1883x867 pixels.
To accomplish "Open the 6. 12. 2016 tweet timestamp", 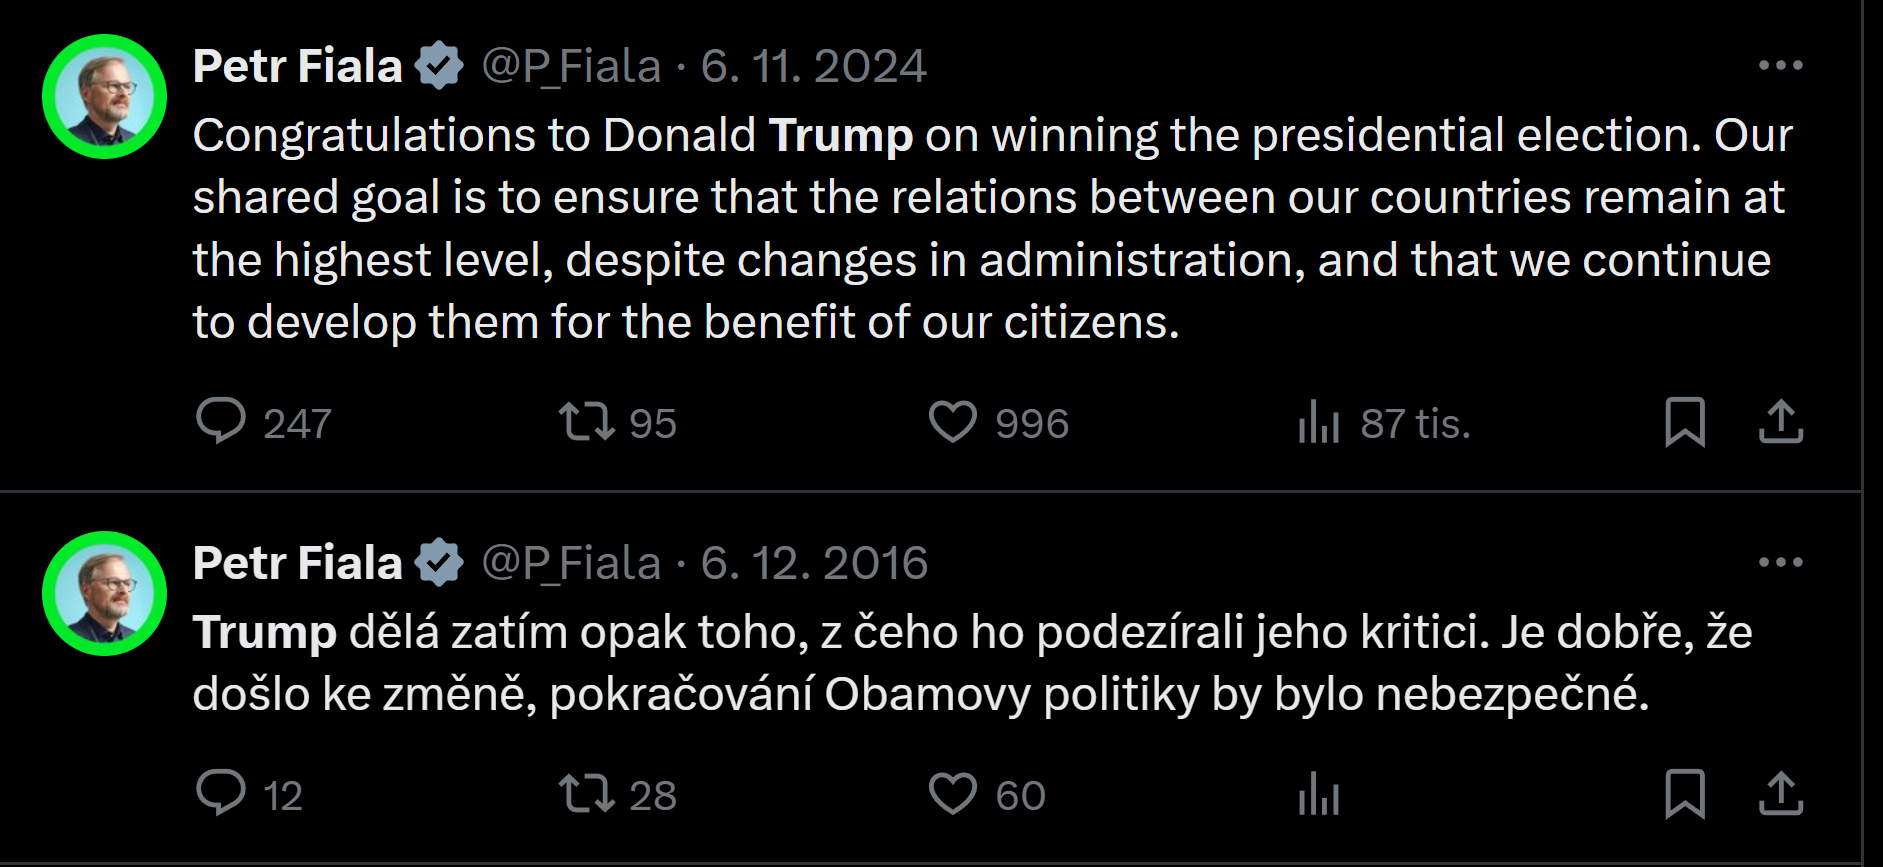I will pyautogui.click(x=814, y=564).
